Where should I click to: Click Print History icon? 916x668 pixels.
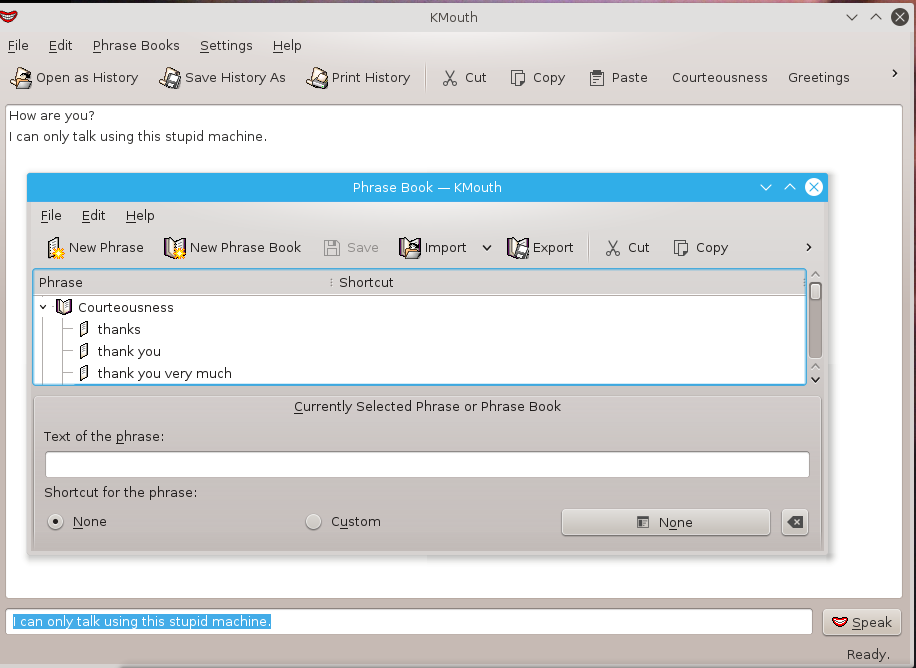pyautogui.click(x=317, y=78)
